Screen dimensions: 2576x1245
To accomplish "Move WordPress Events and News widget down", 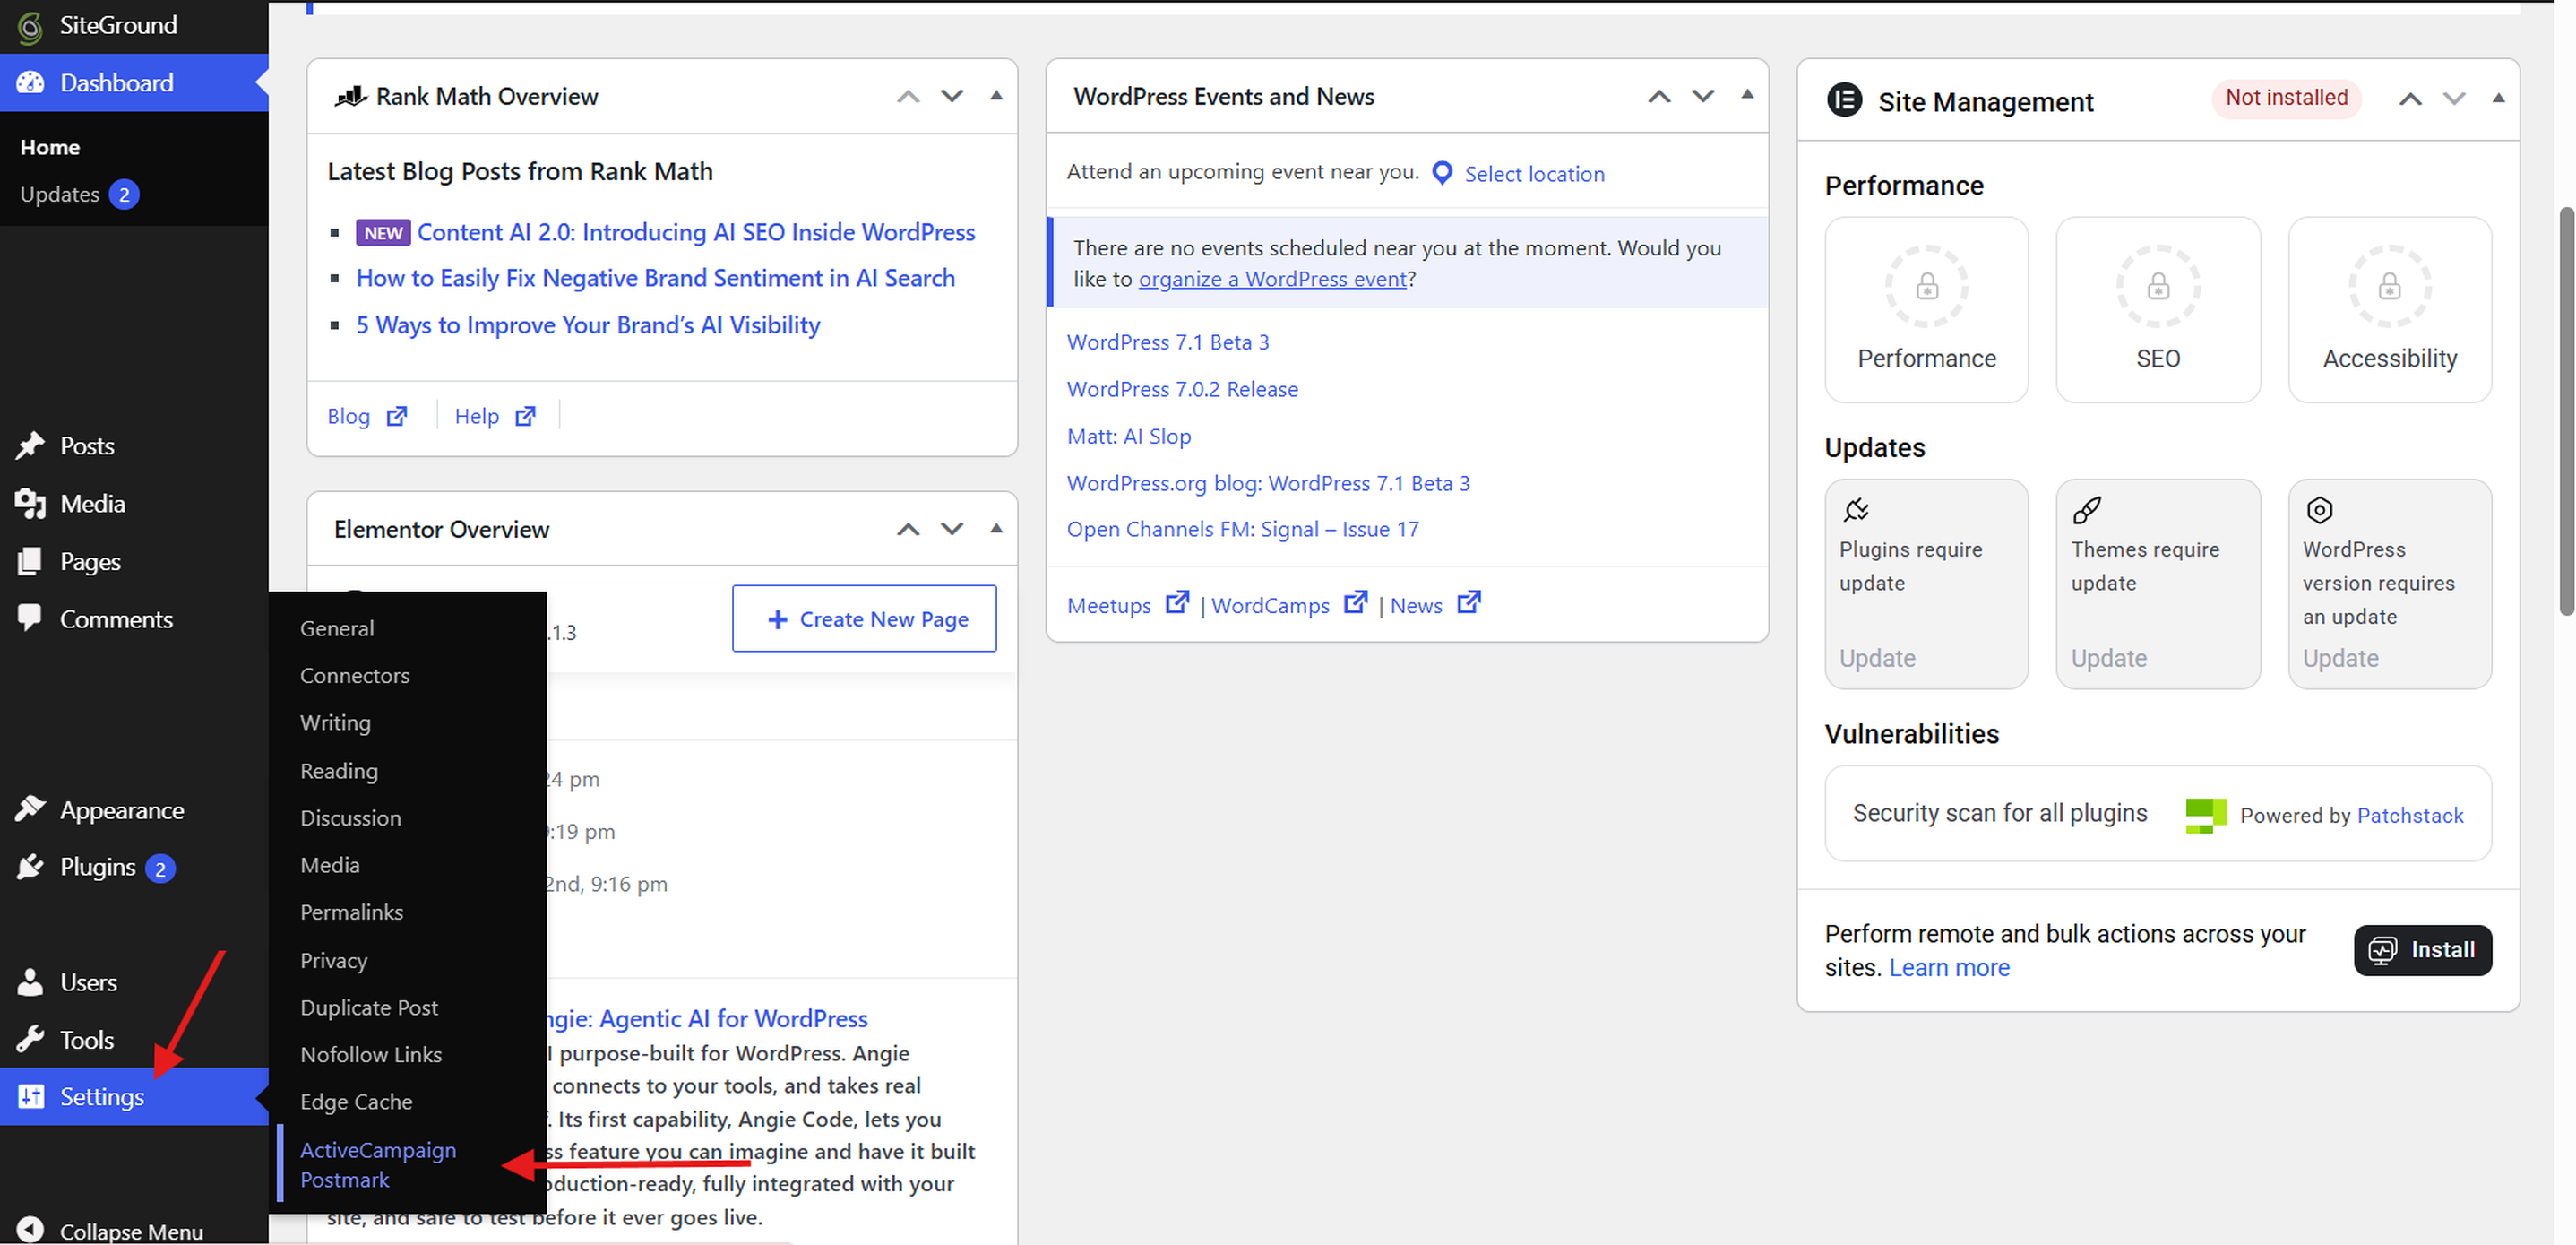I will click(x=1703, y=96).
